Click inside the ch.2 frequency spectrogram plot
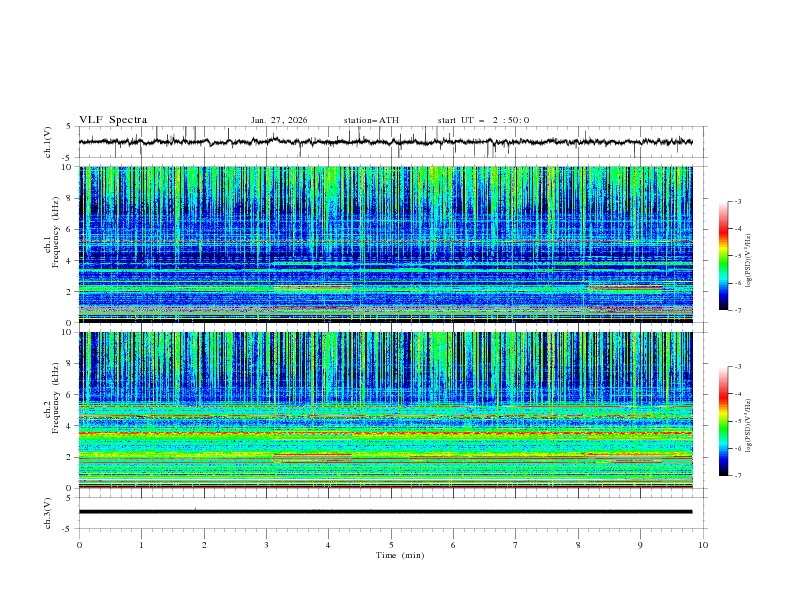 [x=385, y=410]
